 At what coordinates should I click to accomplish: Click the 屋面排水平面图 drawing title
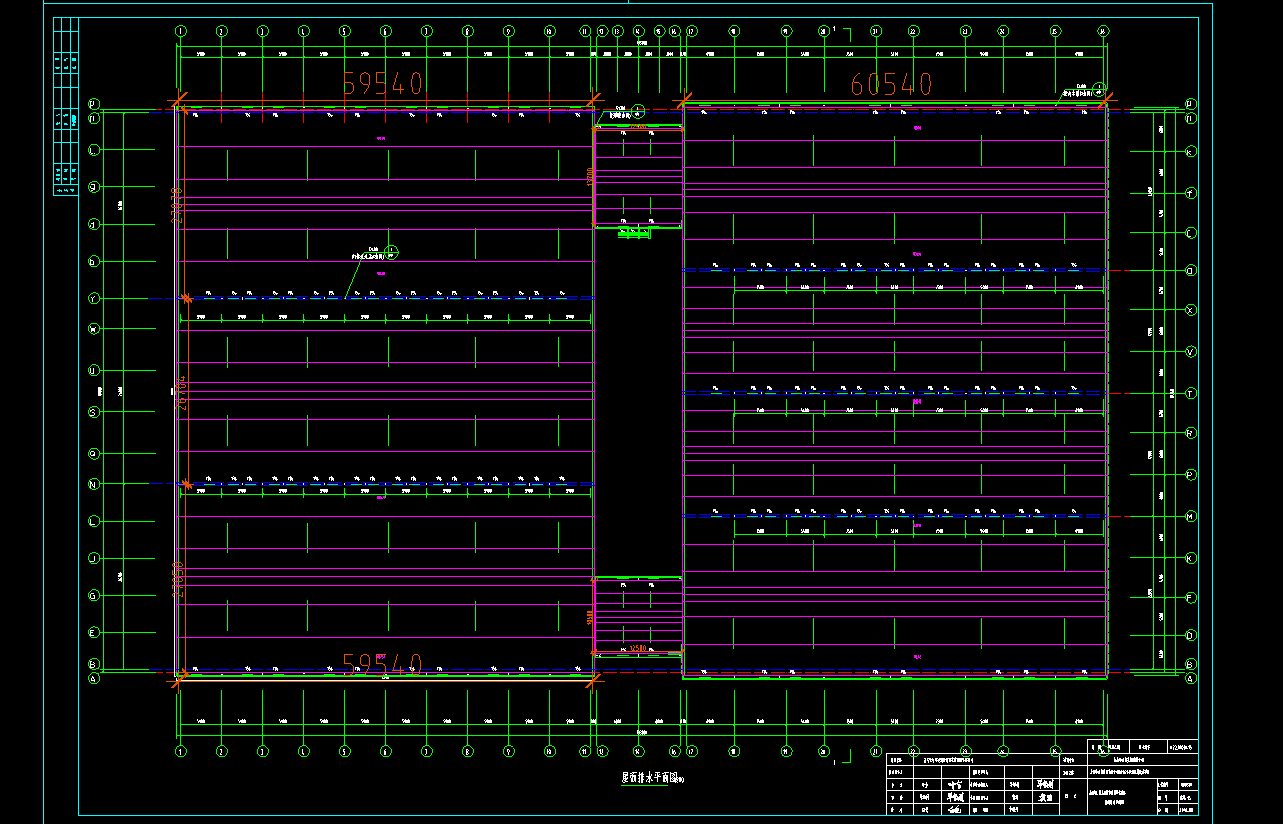tap(651, 778)
